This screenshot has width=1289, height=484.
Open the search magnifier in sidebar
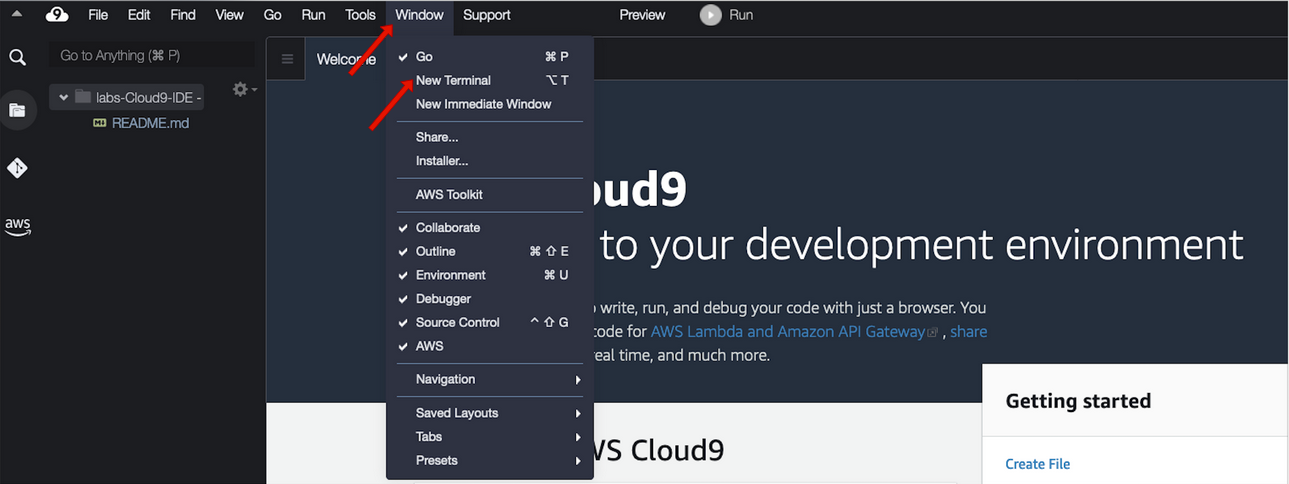tap(17, 57)
